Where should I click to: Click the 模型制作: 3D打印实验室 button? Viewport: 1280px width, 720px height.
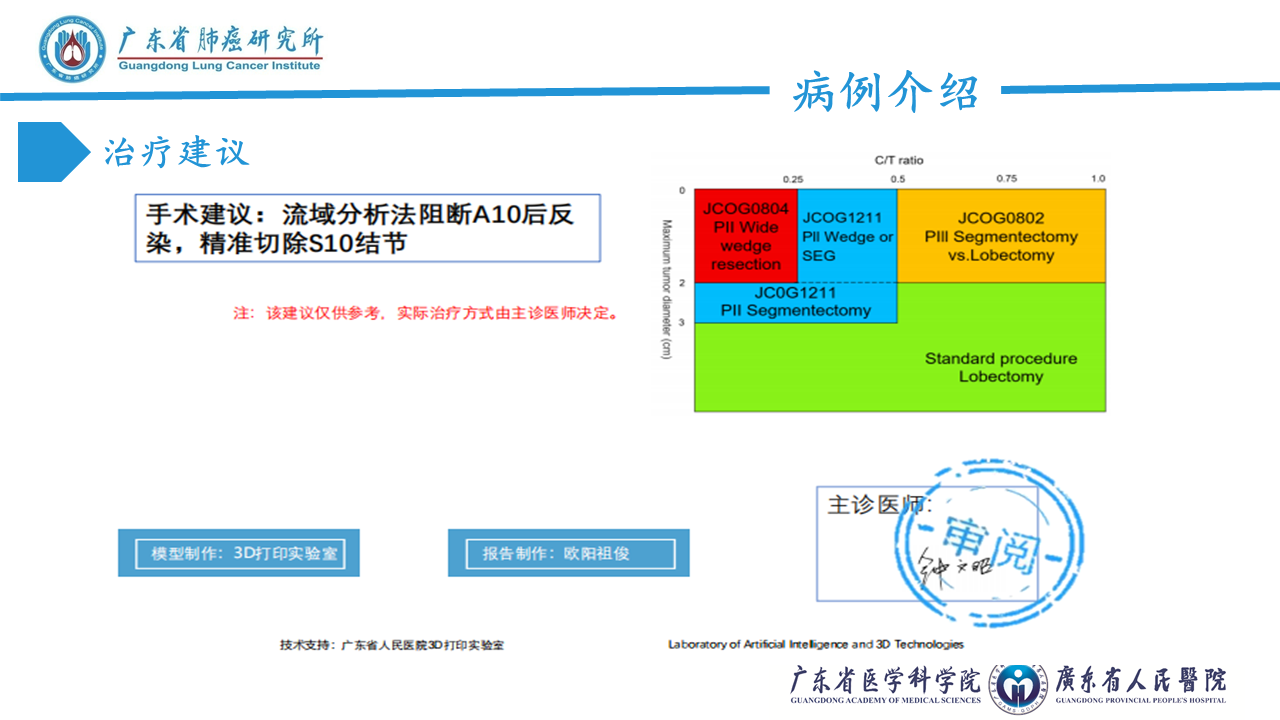[238, 553]
